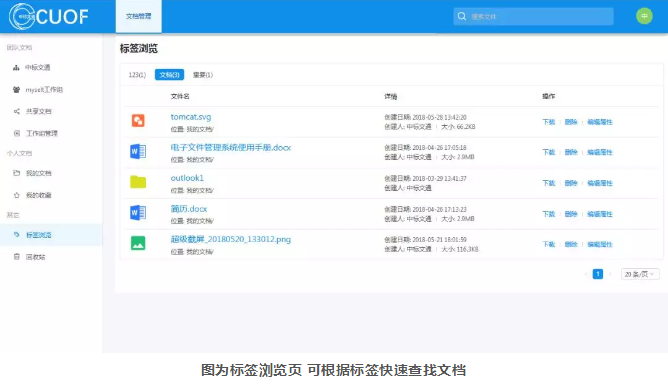
Task: Click size text 大小: 116.3KB
Action: point(460,249)
